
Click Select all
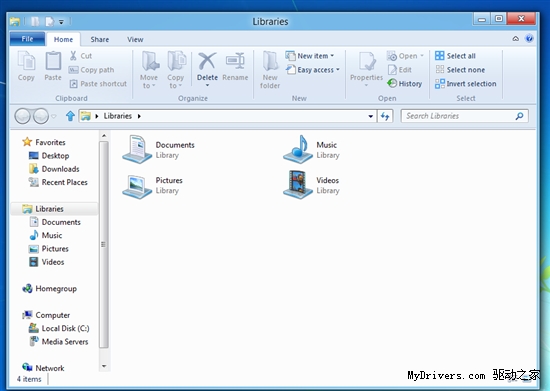tap(455, 56)
